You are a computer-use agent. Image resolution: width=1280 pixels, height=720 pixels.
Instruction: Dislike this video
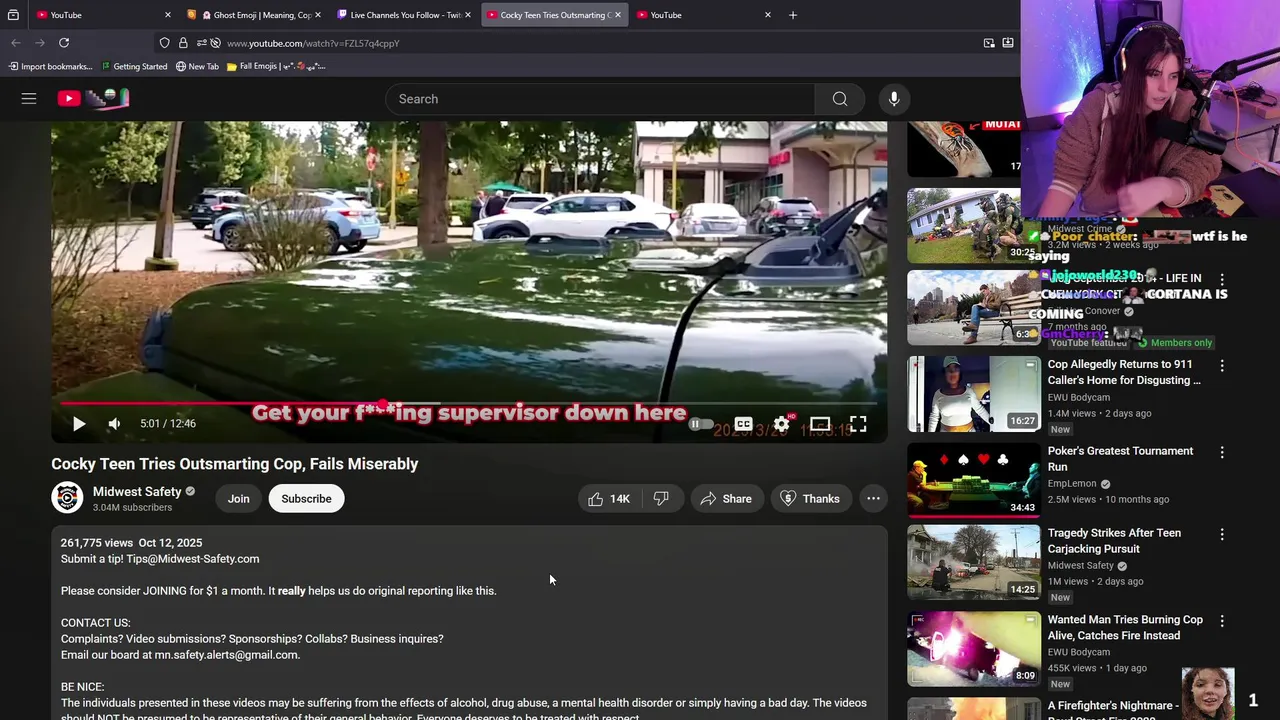click(x=661, y=499)
